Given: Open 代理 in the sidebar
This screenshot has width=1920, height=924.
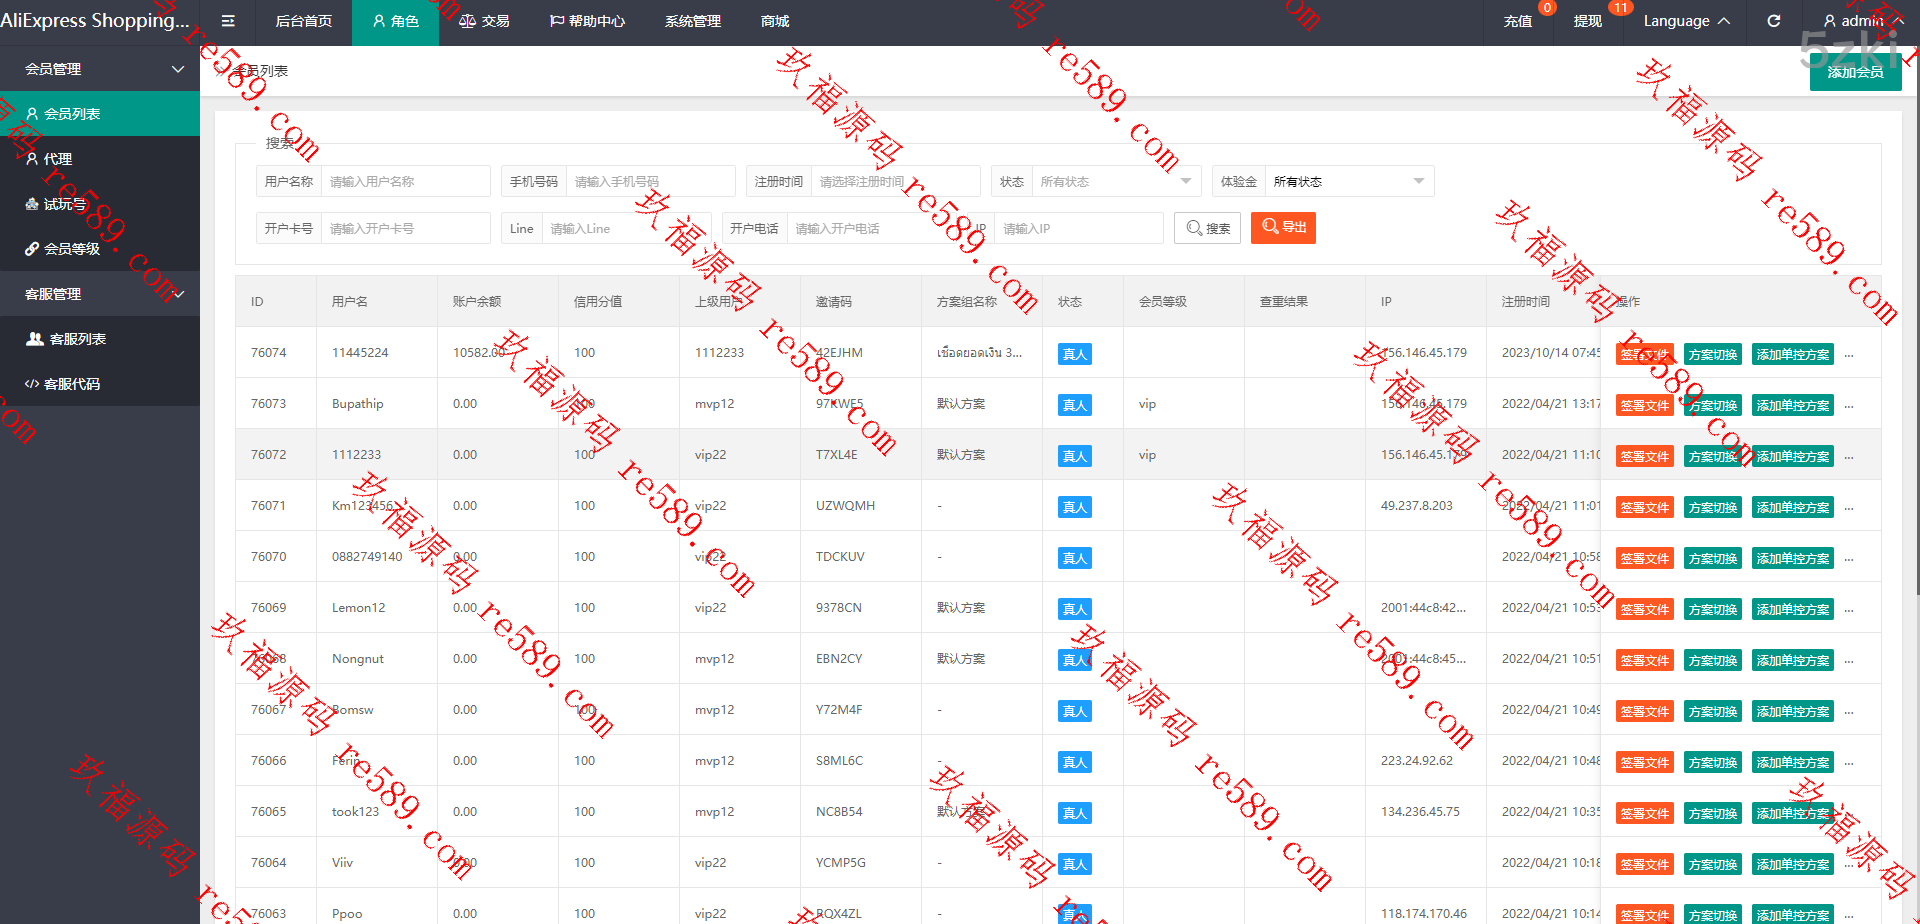Looking at the screenshot, I should coord(58,159).
